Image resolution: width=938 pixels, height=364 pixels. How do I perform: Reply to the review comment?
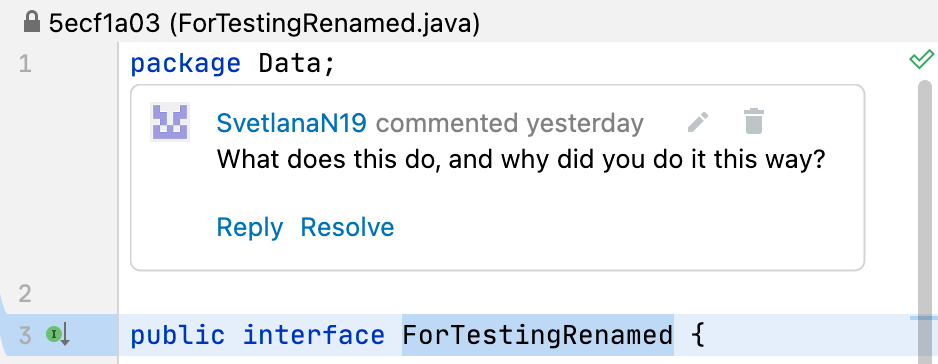pos(249,228)
